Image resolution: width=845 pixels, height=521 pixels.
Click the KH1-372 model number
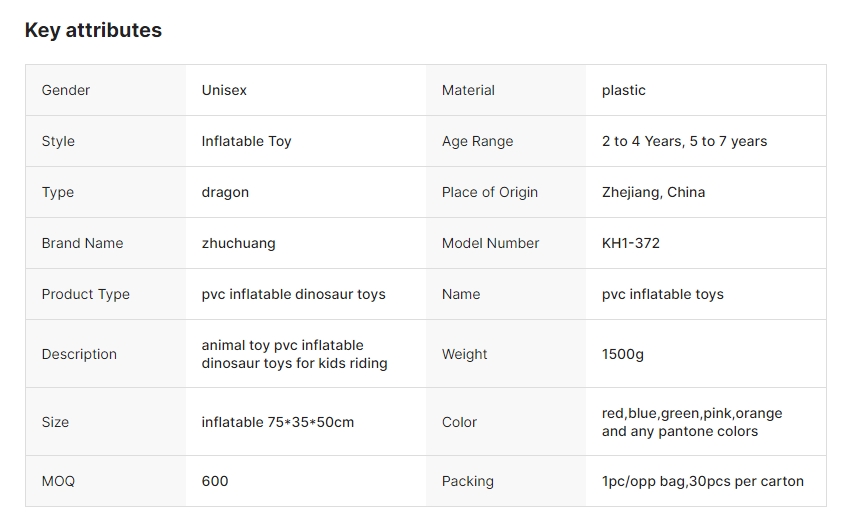coord(631,243)
